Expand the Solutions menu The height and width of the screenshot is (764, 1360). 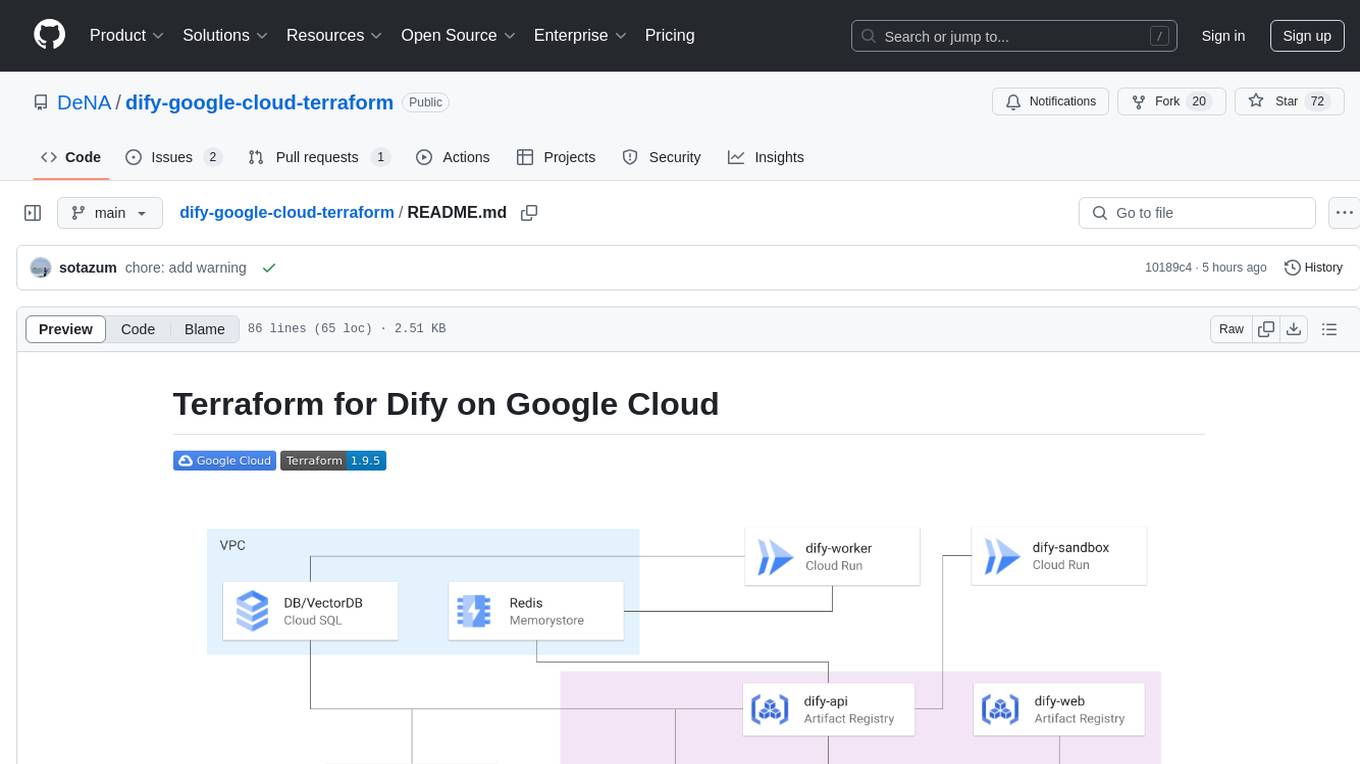tap(225, 35)
